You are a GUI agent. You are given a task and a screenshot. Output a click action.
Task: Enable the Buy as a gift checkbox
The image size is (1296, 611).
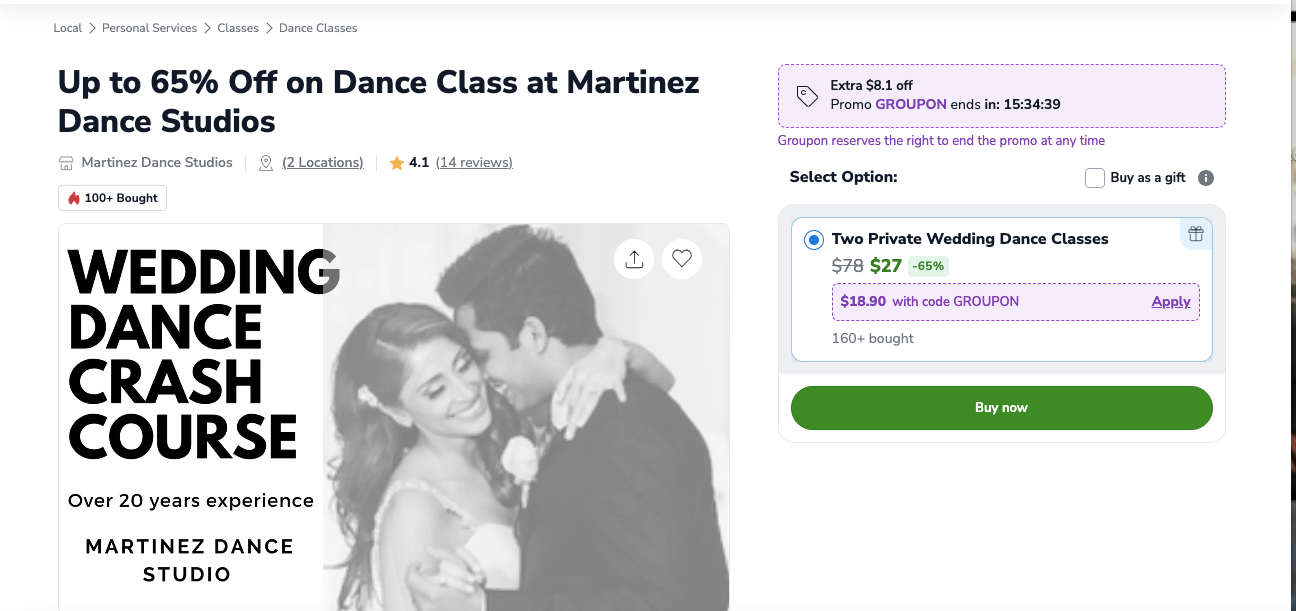click(x=1095, y=178)
